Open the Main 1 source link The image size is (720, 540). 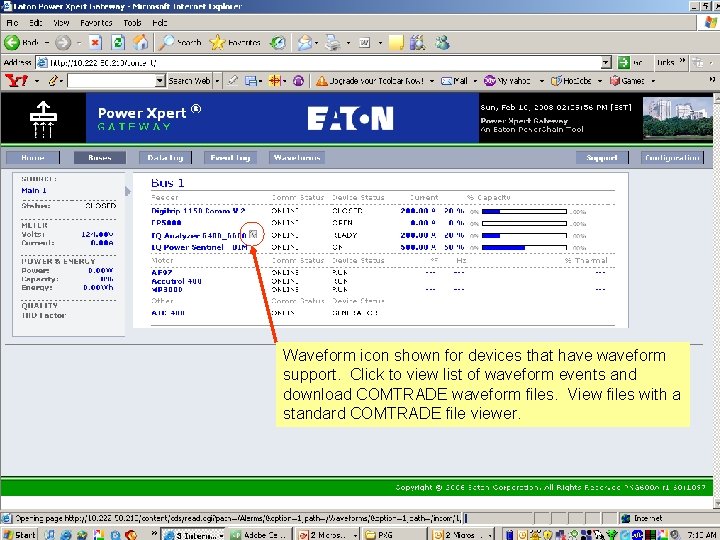click(x=34, y=190)
